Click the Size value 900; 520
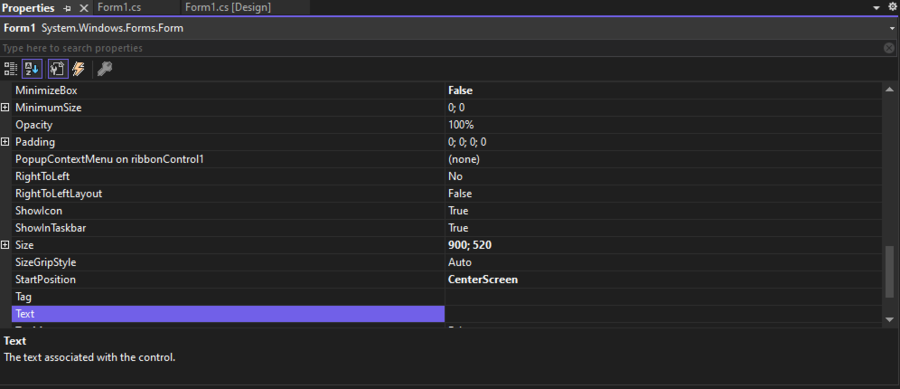 pyautogui.click(x=470, y=245)
